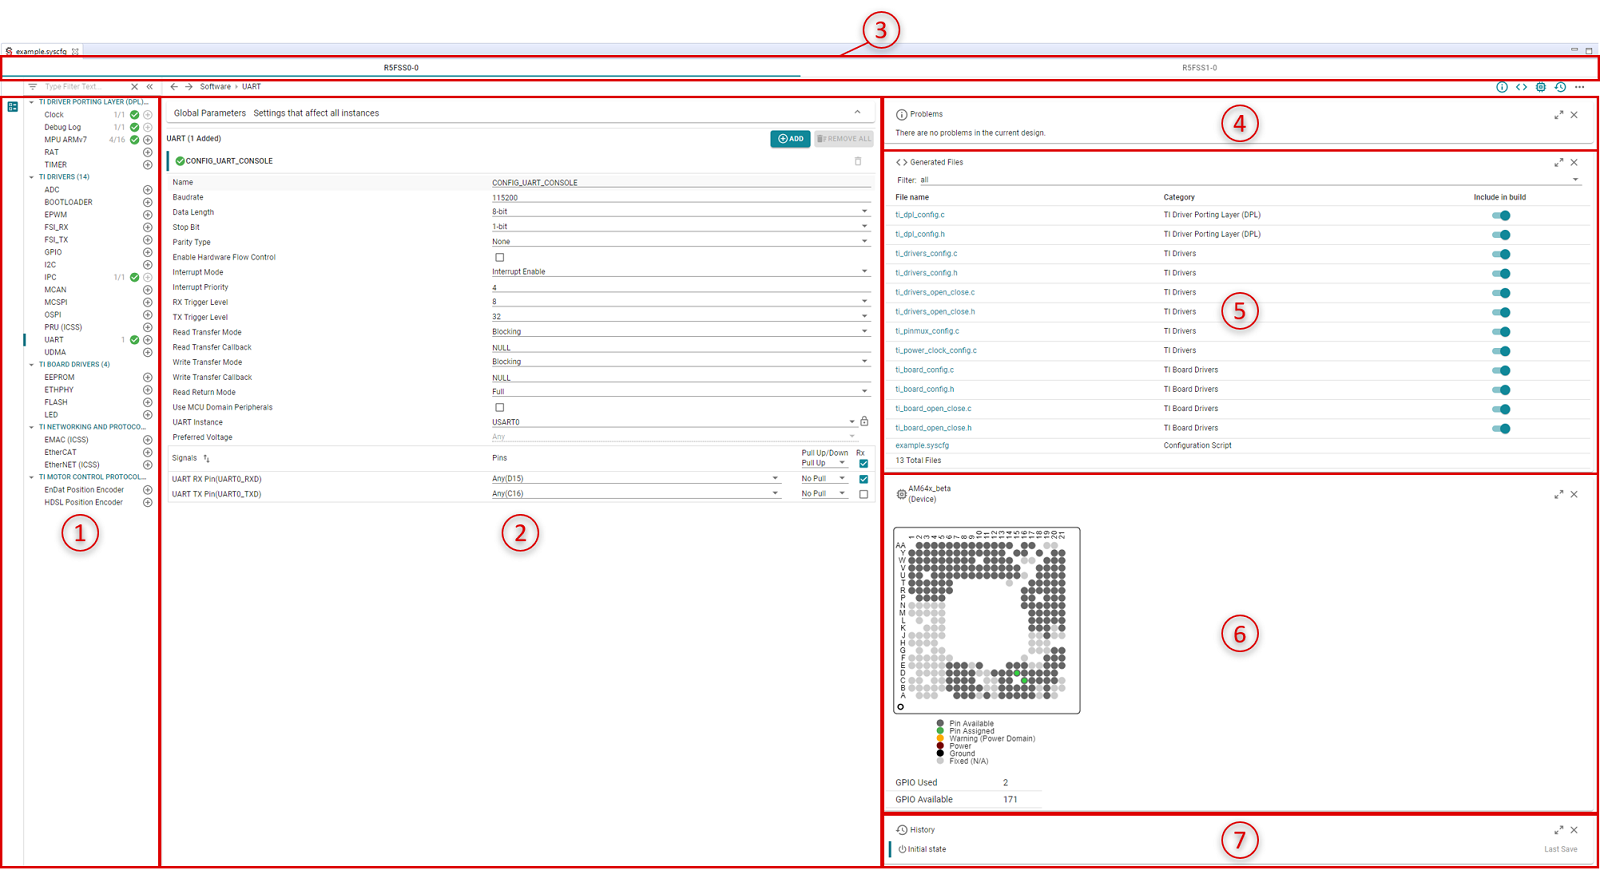Click the teal module list icon at the sidebar top
Image resolution: width=1600 pixels, height=882 pixels.
click(x=13, y=106)
